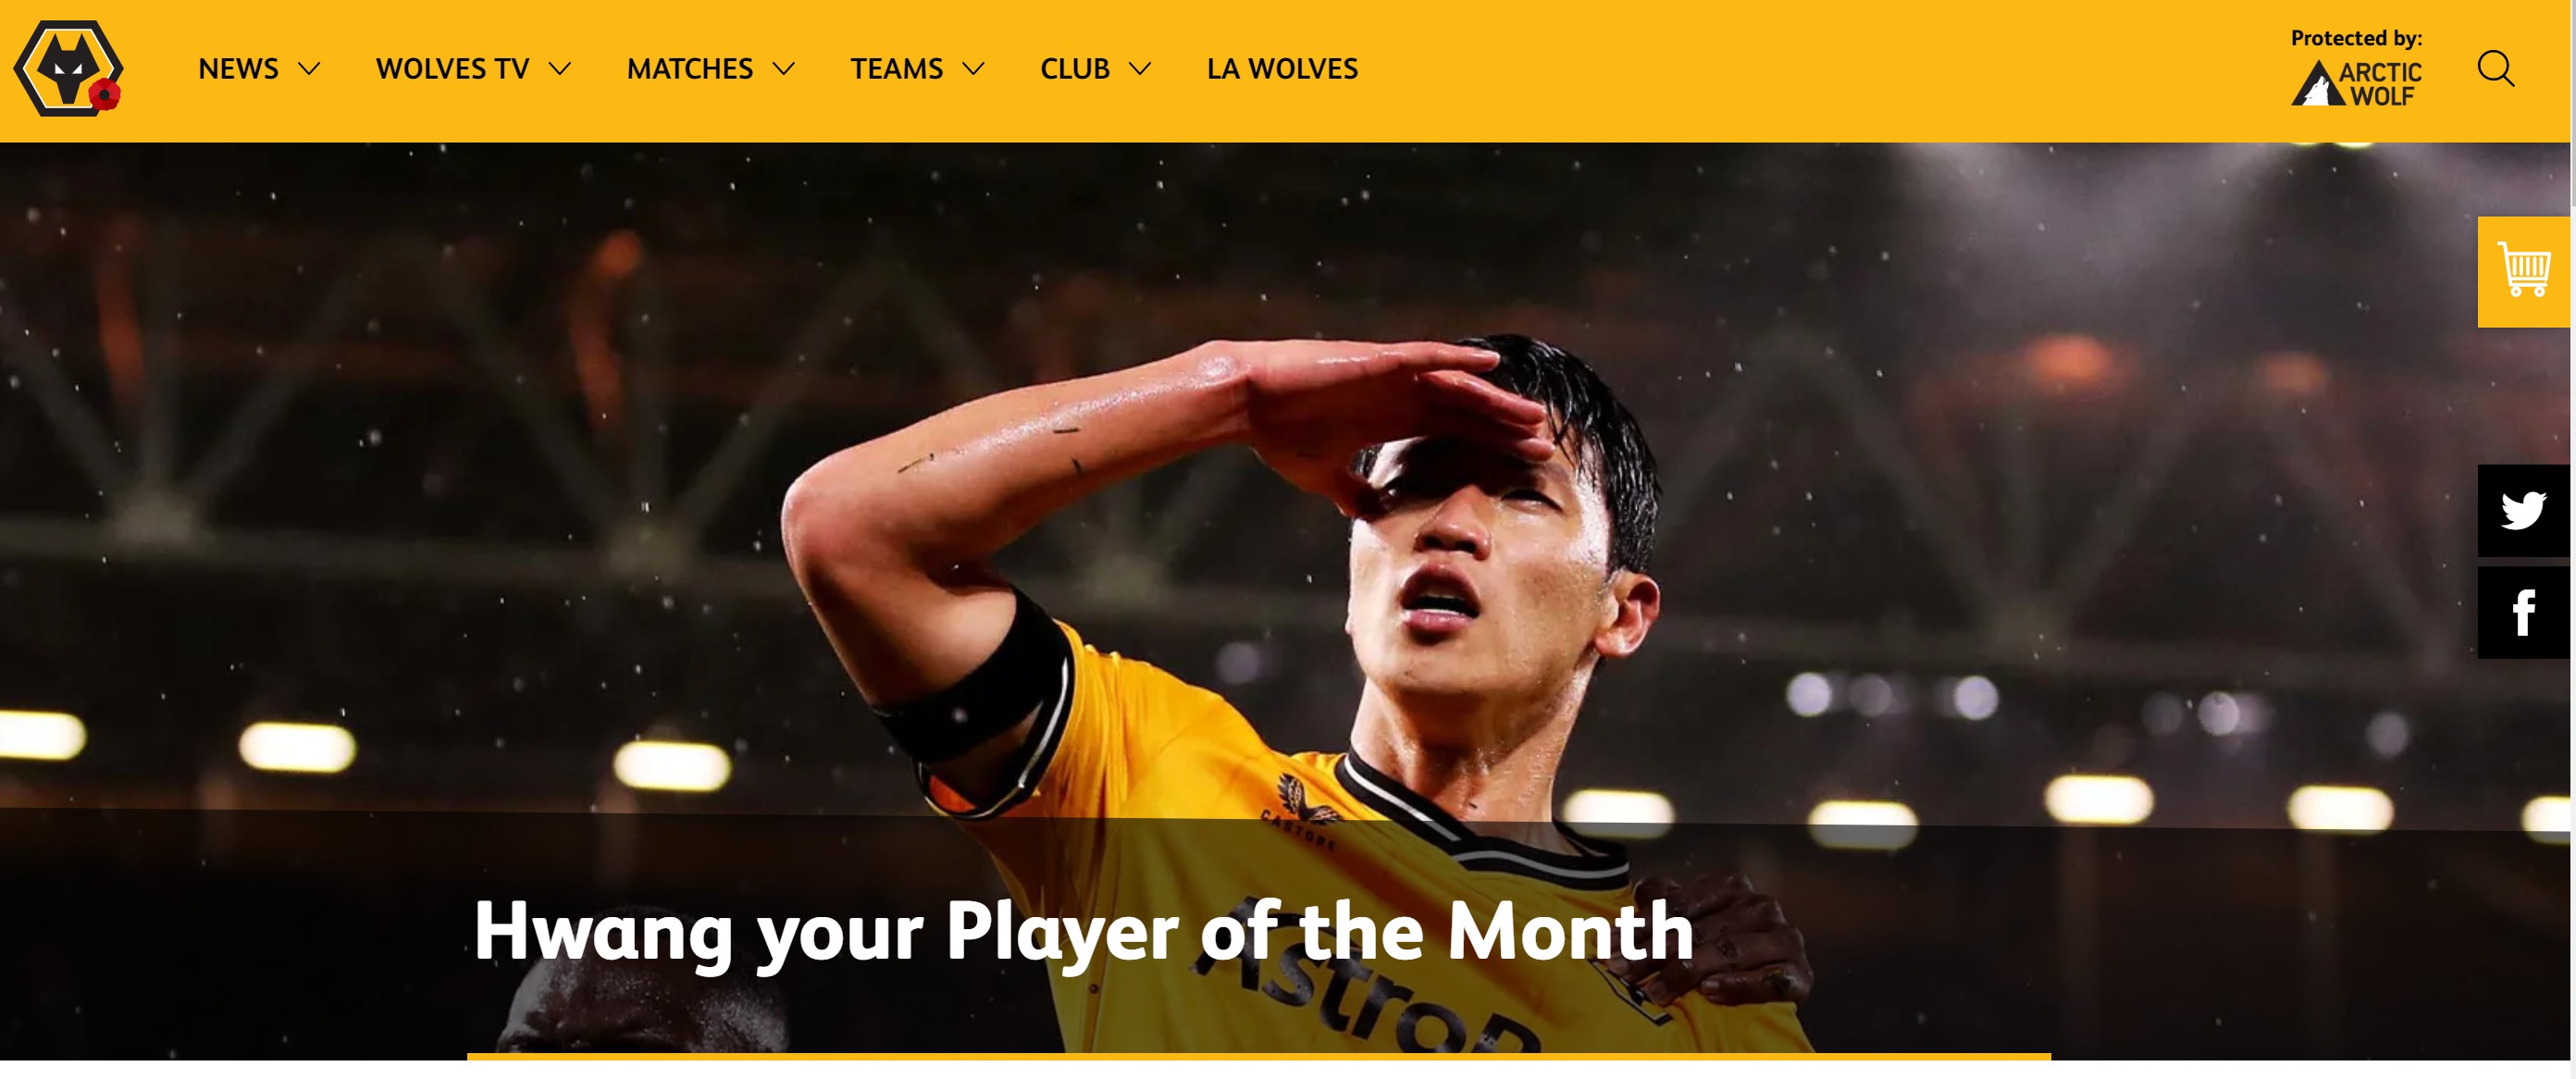Expand the Teams chevron arrow
The image size is (2576, 1079).
point(973,69)
